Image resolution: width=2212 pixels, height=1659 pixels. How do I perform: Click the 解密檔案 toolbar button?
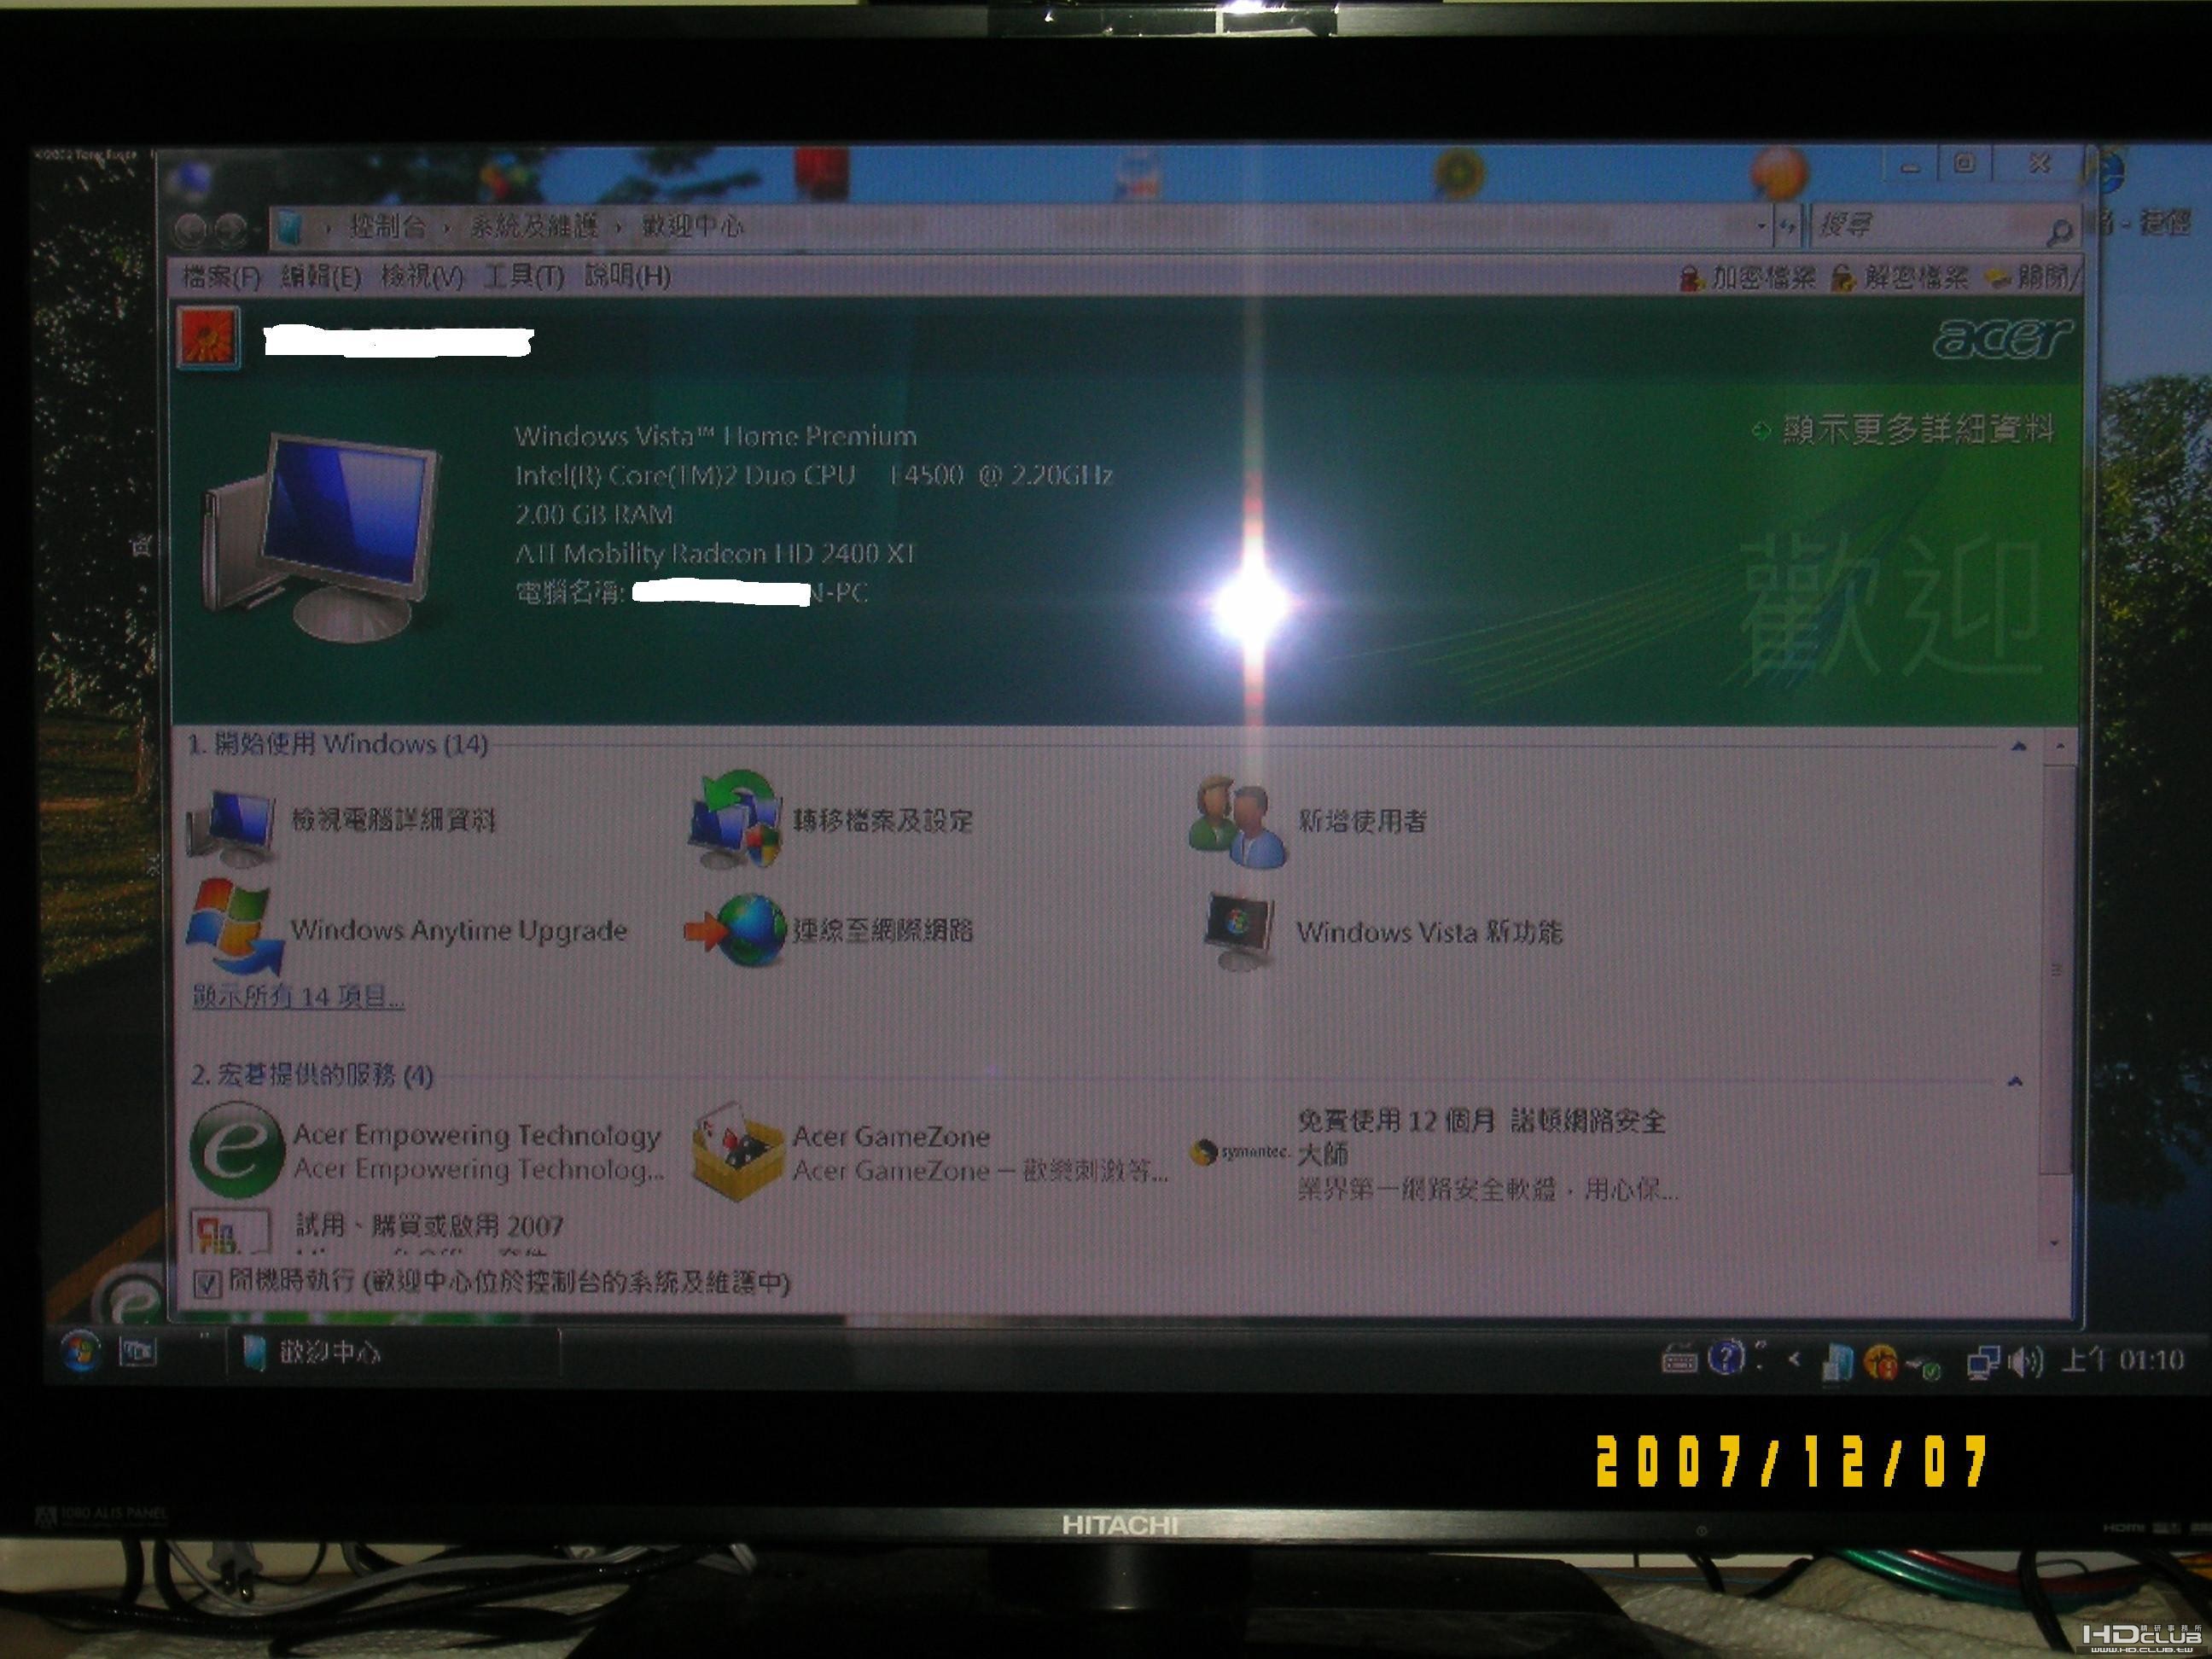pyautogui.click(x=1898, y=277)
